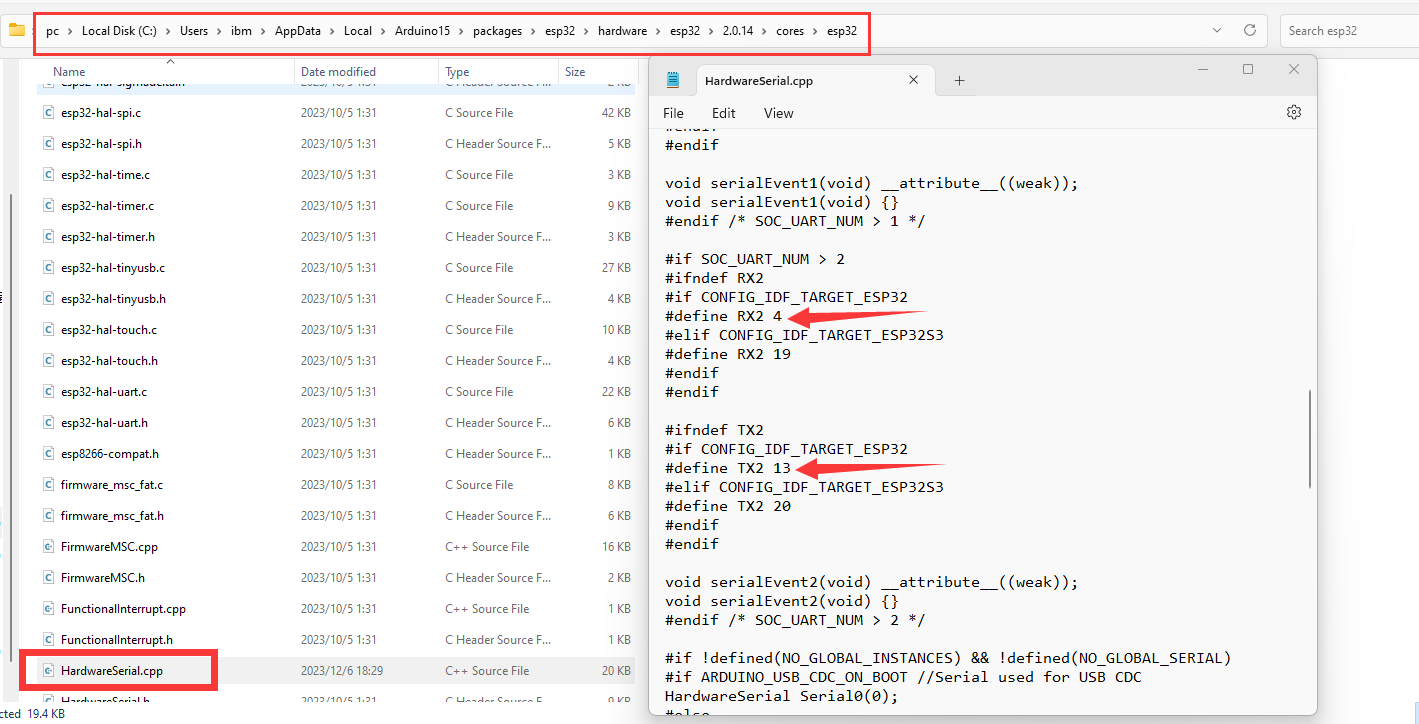Refresh the esp32 folder view
1419x724 pixels.
(1249, 30)
